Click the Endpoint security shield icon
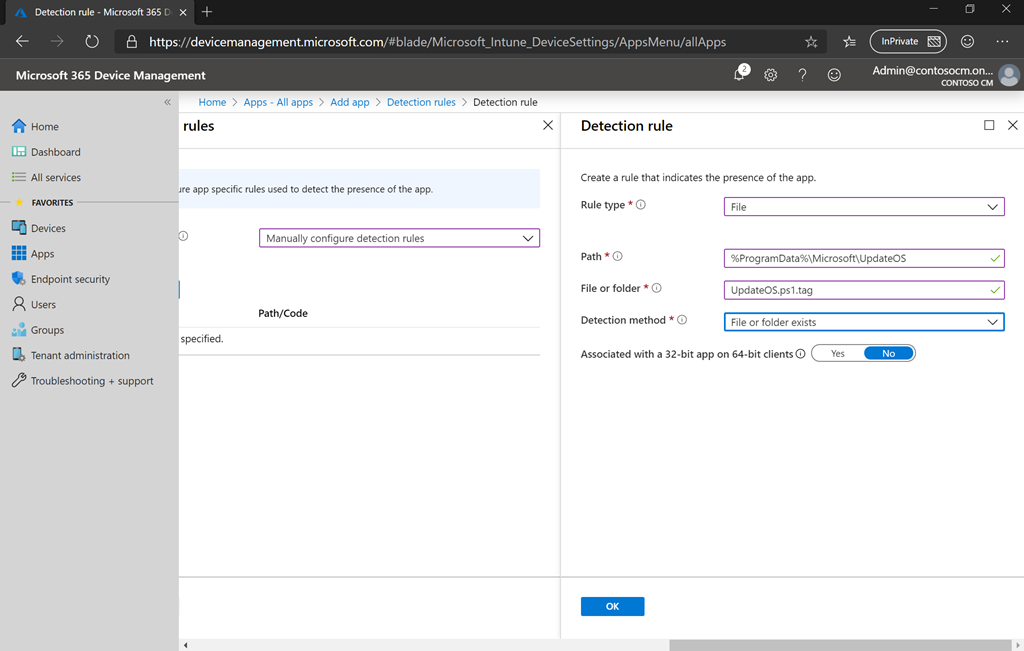This screenshot has height=651, width=1024. (x=18, y=279)
